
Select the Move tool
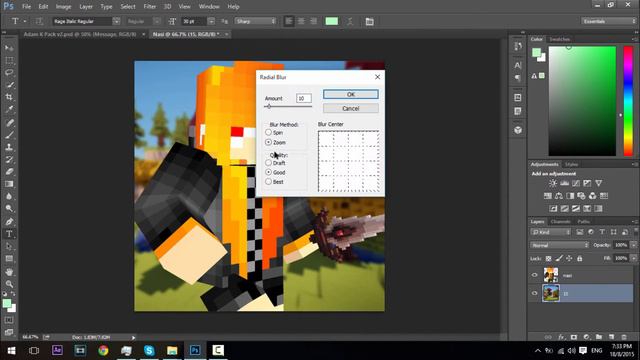(9, 48)
